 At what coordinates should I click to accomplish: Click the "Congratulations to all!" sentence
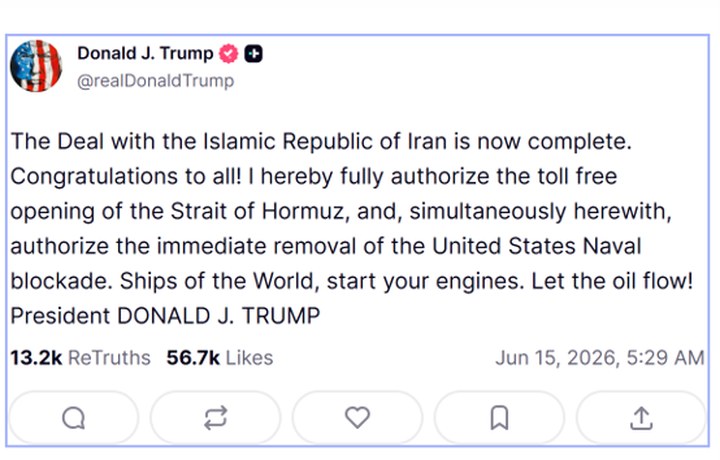[126, 177]
